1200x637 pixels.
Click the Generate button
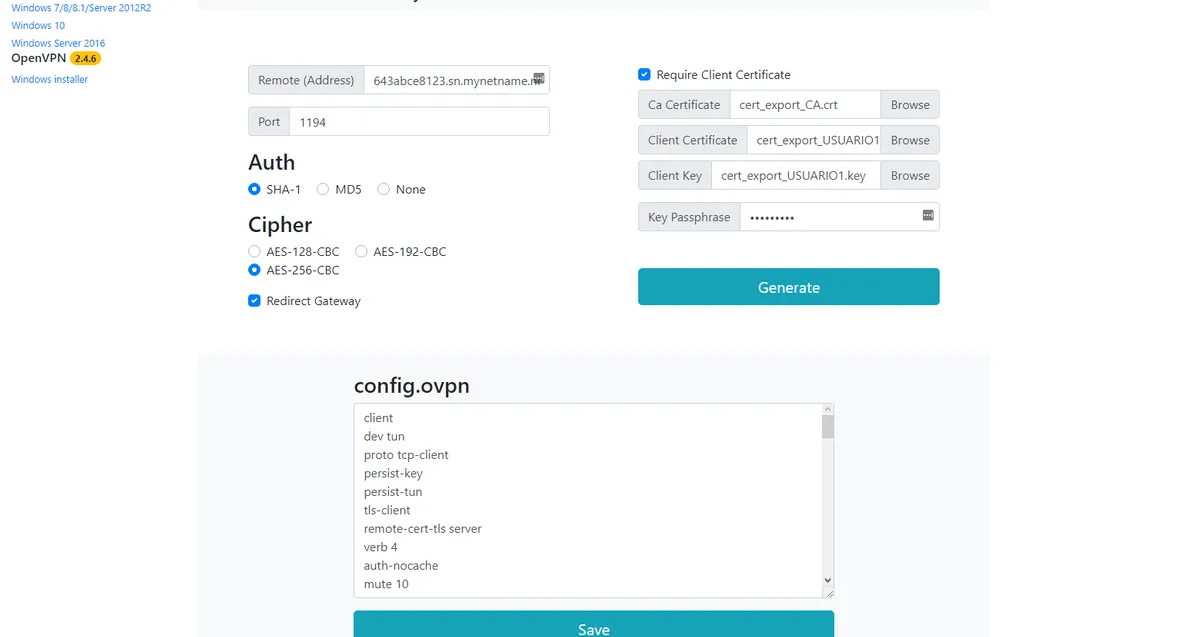pyautogui.click(x=789, y=287)
